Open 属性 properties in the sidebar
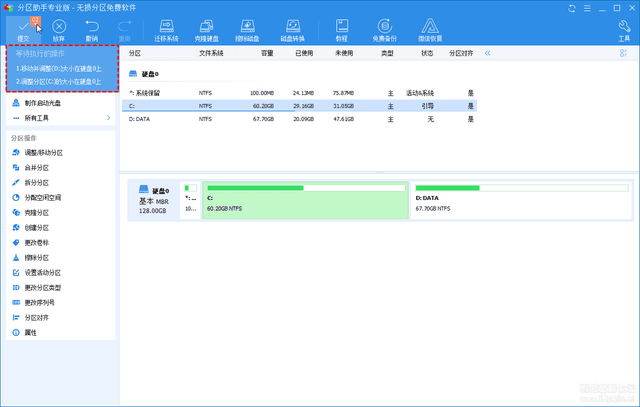Screen dimensions: 640x407 point(30,332)
